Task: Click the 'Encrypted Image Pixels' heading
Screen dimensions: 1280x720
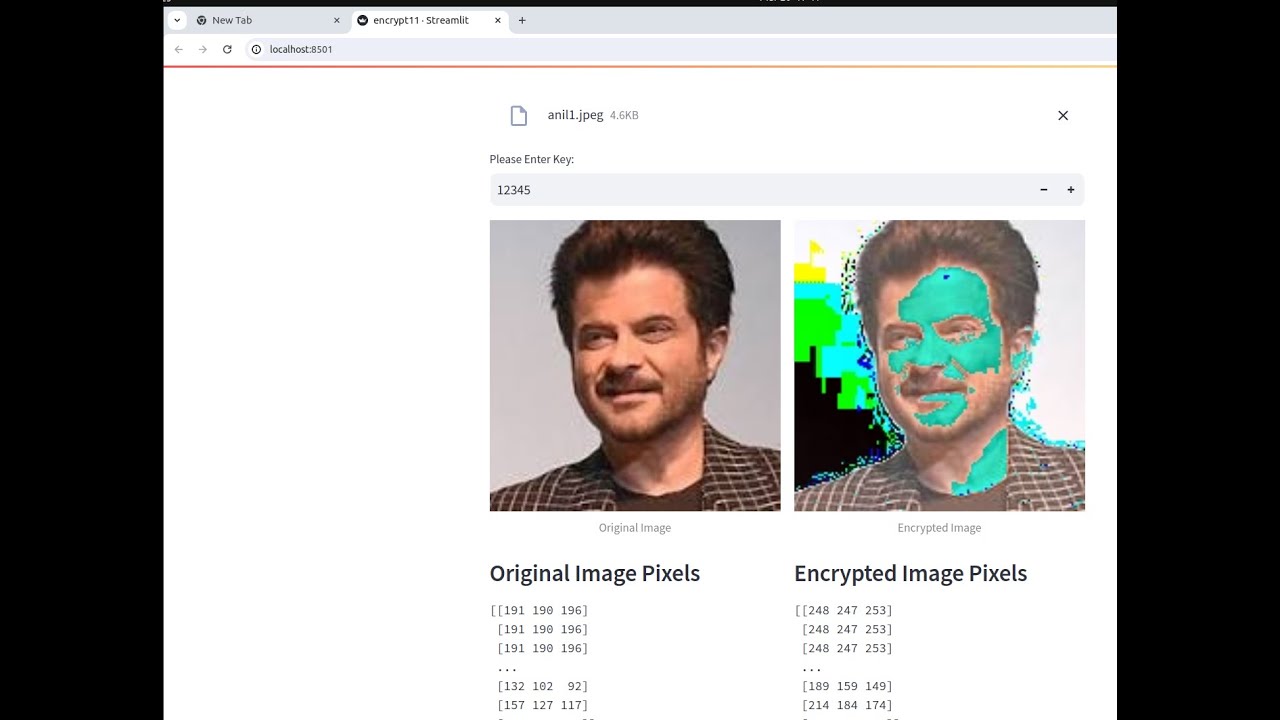Action: coord(911,573)
